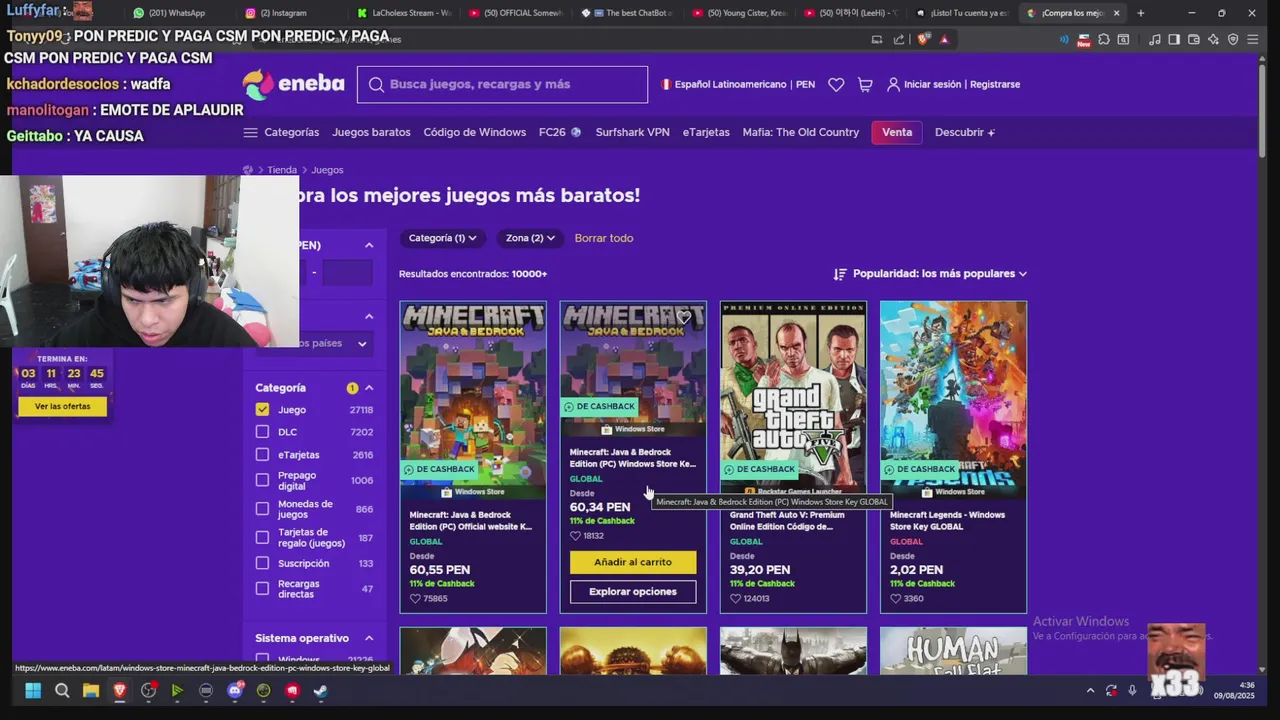Open the browser main menu icon
Screen dimensions: 1280x720
point(1253,39)
